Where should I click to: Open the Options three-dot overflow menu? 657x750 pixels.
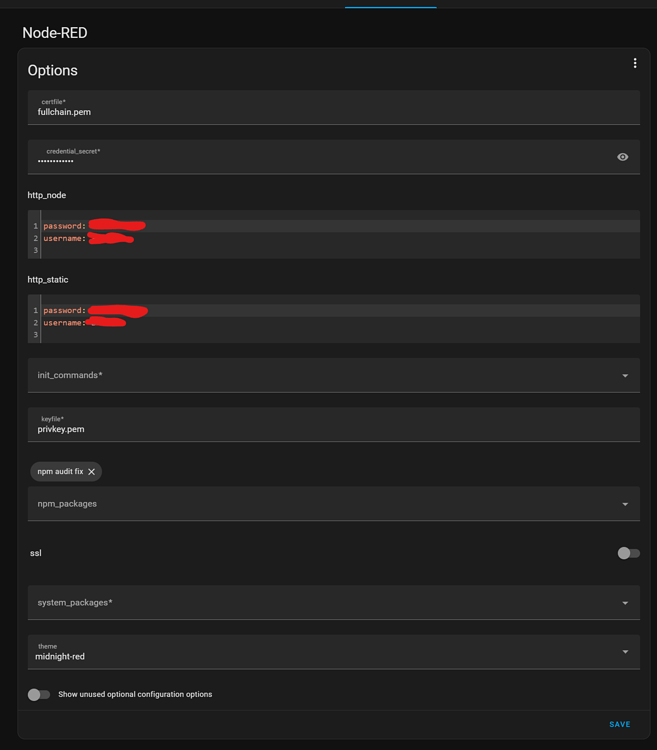(635, 63)
